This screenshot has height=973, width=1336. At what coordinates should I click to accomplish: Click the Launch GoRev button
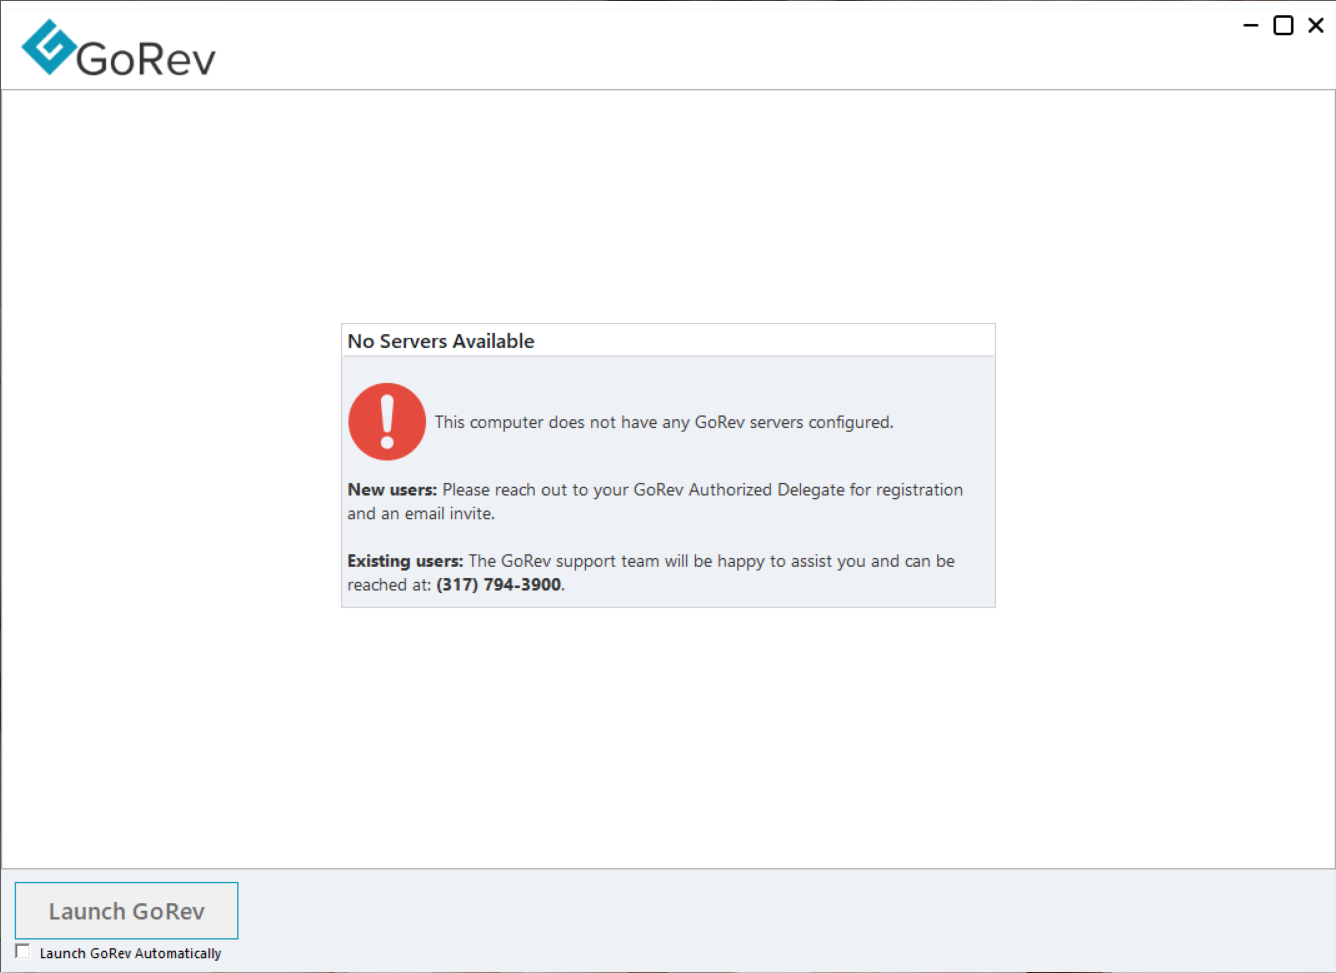126,911
